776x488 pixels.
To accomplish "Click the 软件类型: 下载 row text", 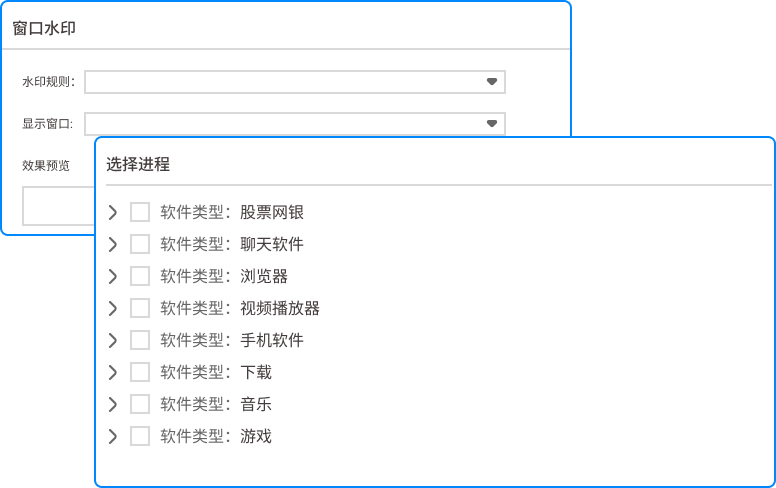I will pyautogui.click(x=216, y=372).
